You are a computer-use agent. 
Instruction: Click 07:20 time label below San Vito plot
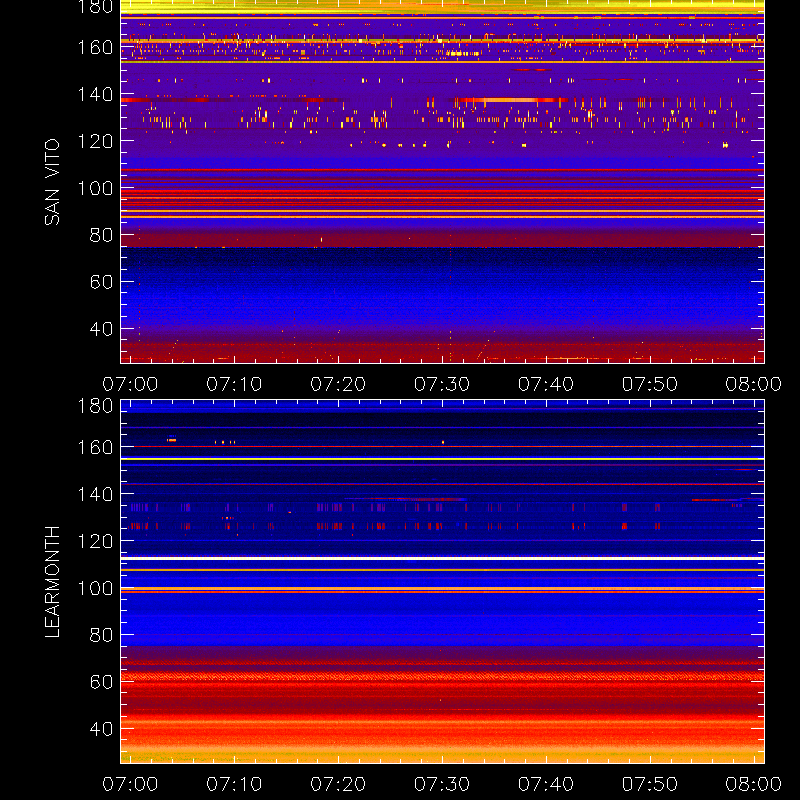coord(338,384)
